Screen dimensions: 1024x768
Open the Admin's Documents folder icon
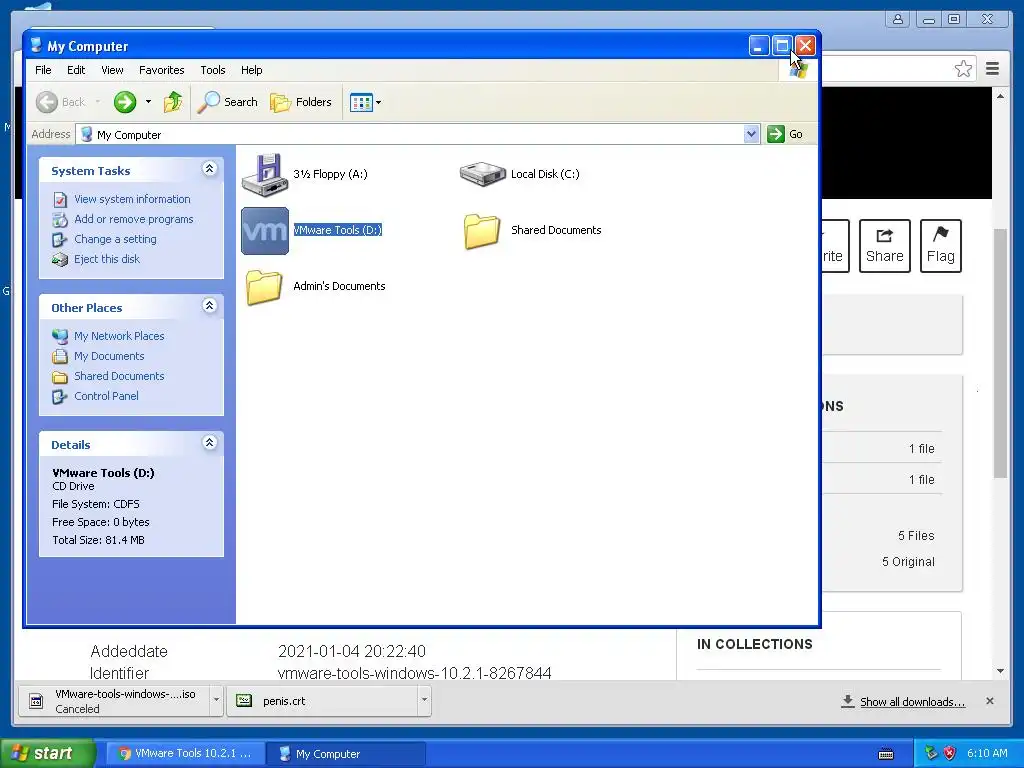(x=265, y=287)
